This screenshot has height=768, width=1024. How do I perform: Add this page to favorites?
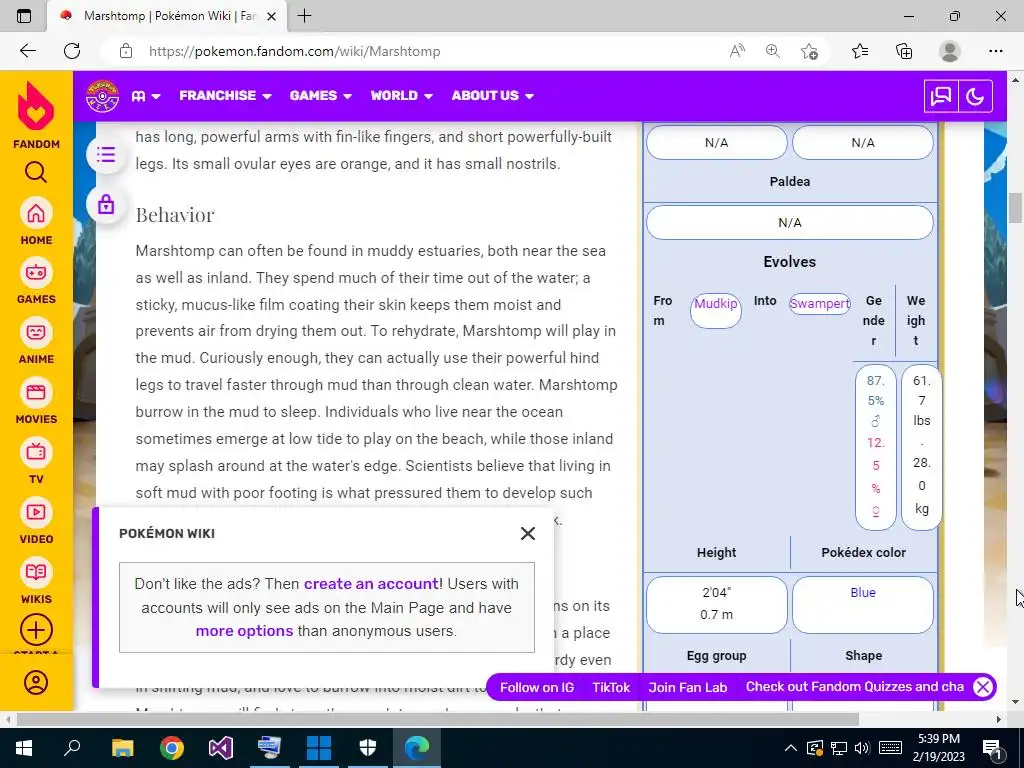809,51
